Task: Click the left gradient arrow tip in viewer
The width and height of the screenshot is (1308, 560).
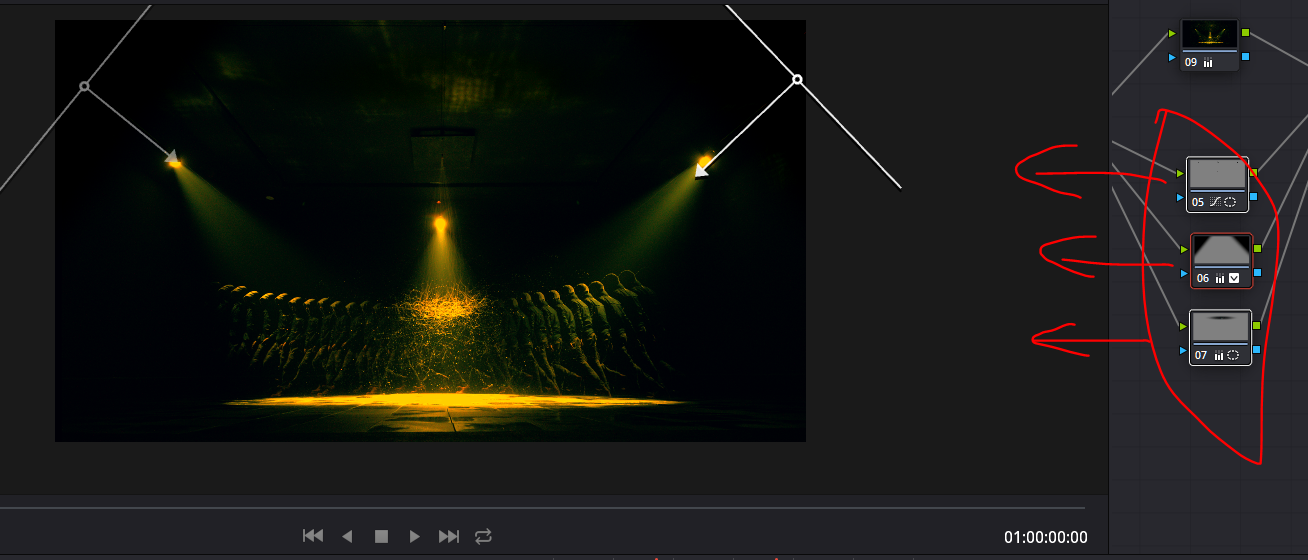Action: (x=174, y=158)
